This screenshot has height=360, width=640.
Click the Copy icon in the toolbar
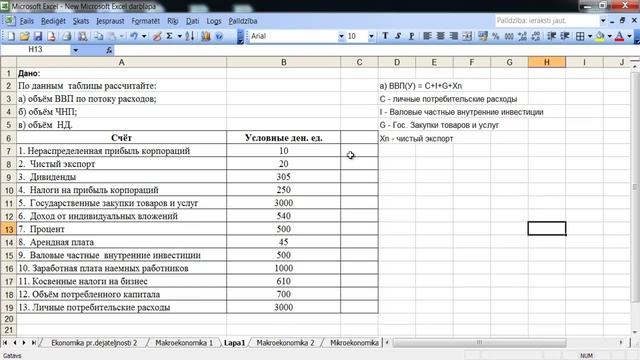98,36
